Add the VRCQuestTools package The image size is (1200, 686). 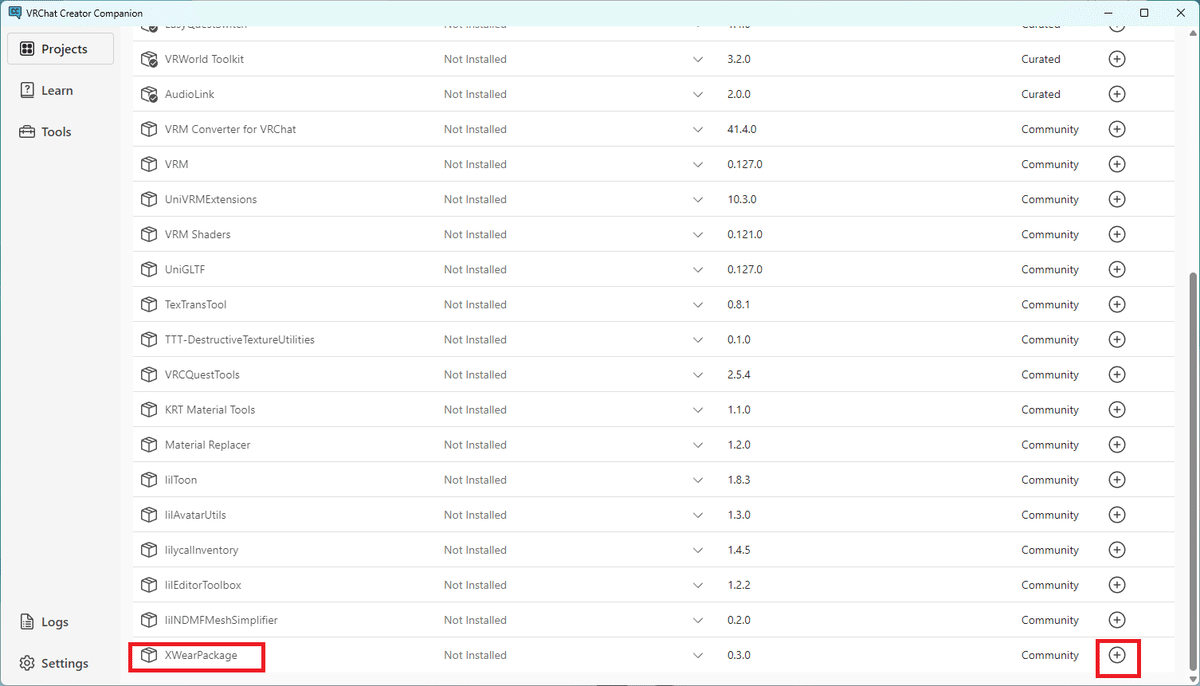click(x=1117, y=374)
